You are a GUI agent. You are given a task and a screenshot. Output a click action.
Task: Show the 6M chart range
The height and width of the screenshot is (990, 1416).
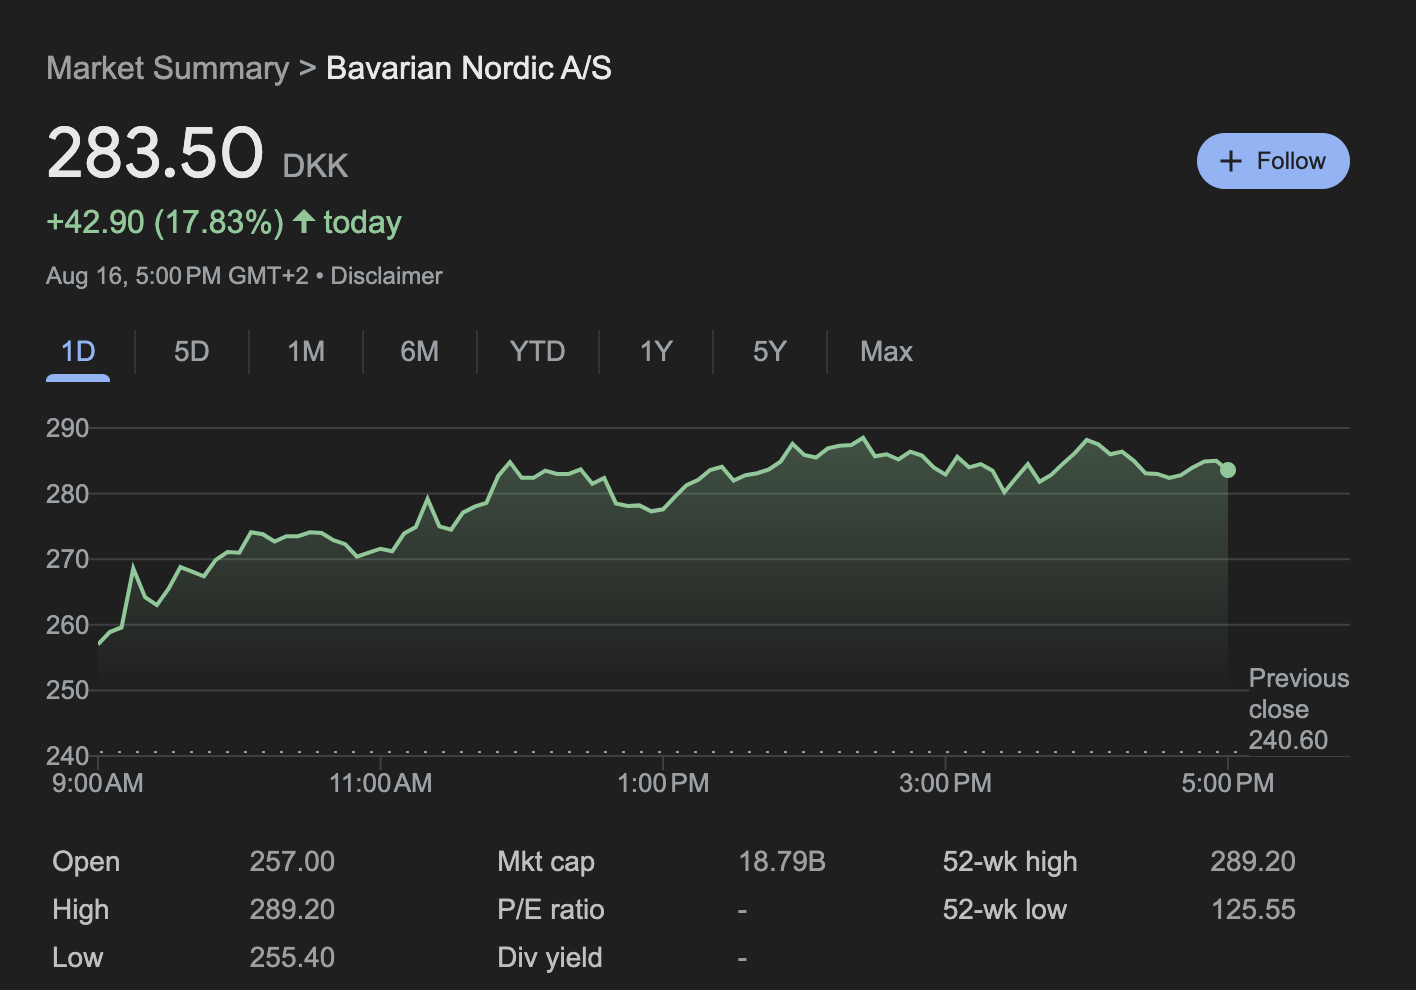[x=420, y=352]
